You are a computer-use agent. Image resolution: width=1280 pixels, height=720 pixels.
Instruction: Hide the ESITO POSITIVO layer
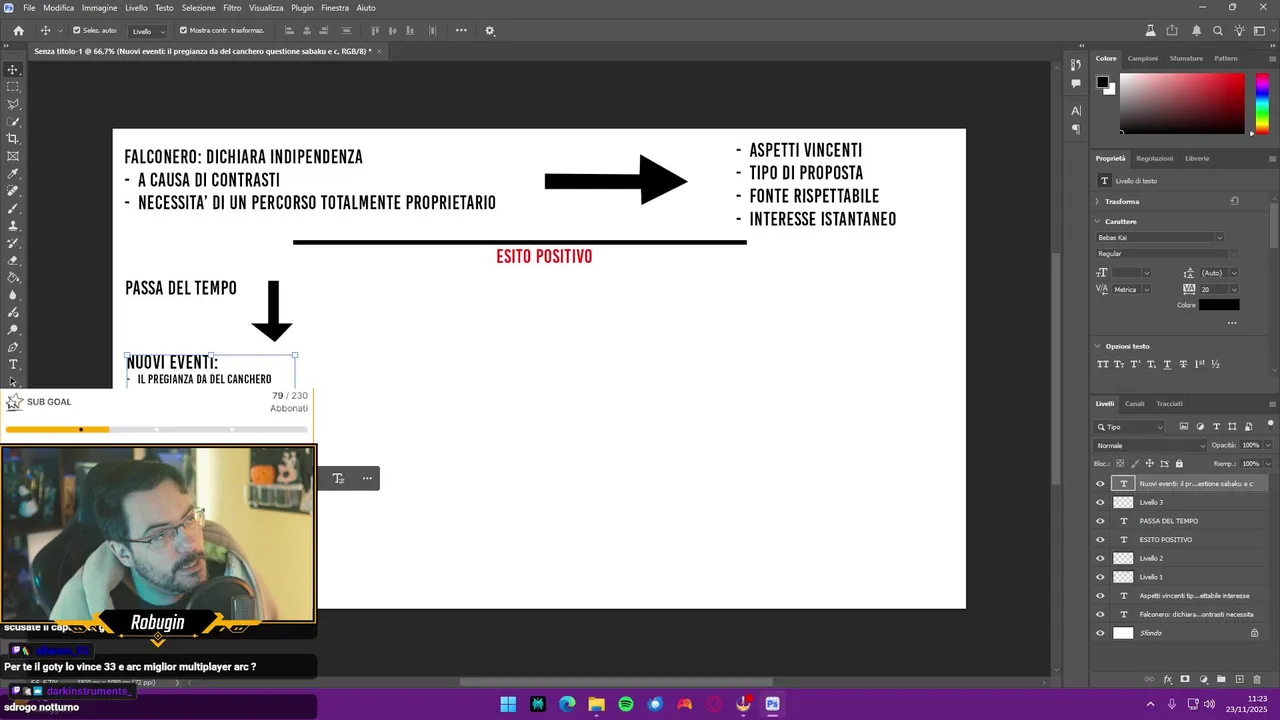[x=1100, y=540]
